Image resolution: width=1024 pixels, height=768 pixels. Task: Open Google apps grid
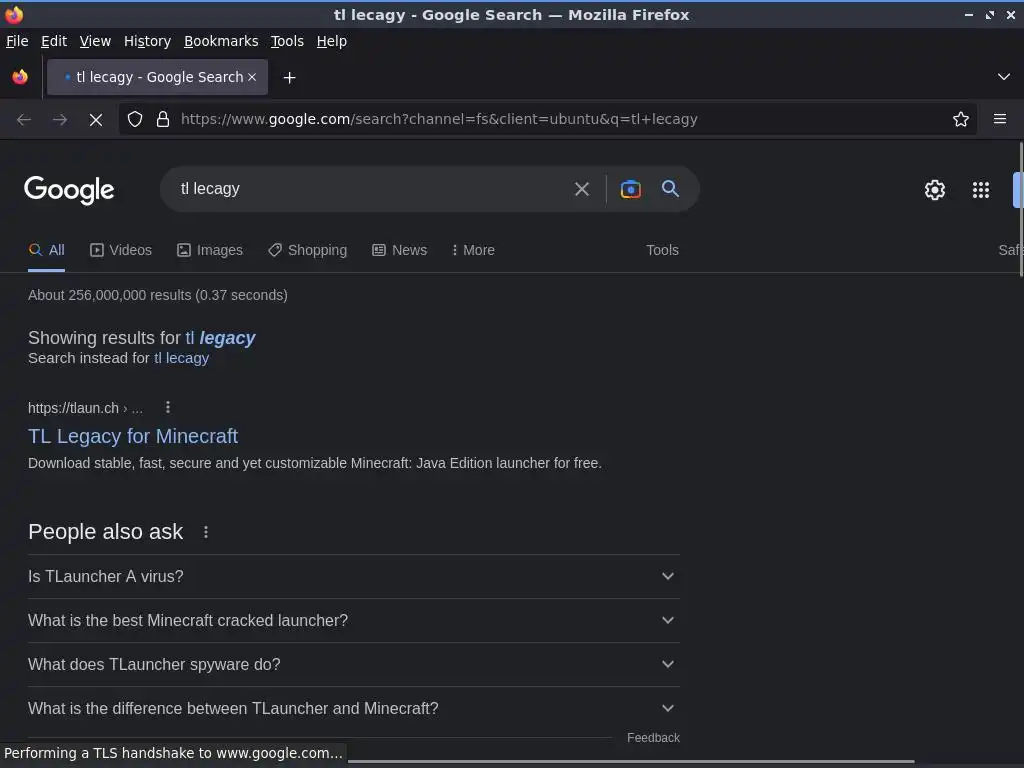tap(981, 190)
